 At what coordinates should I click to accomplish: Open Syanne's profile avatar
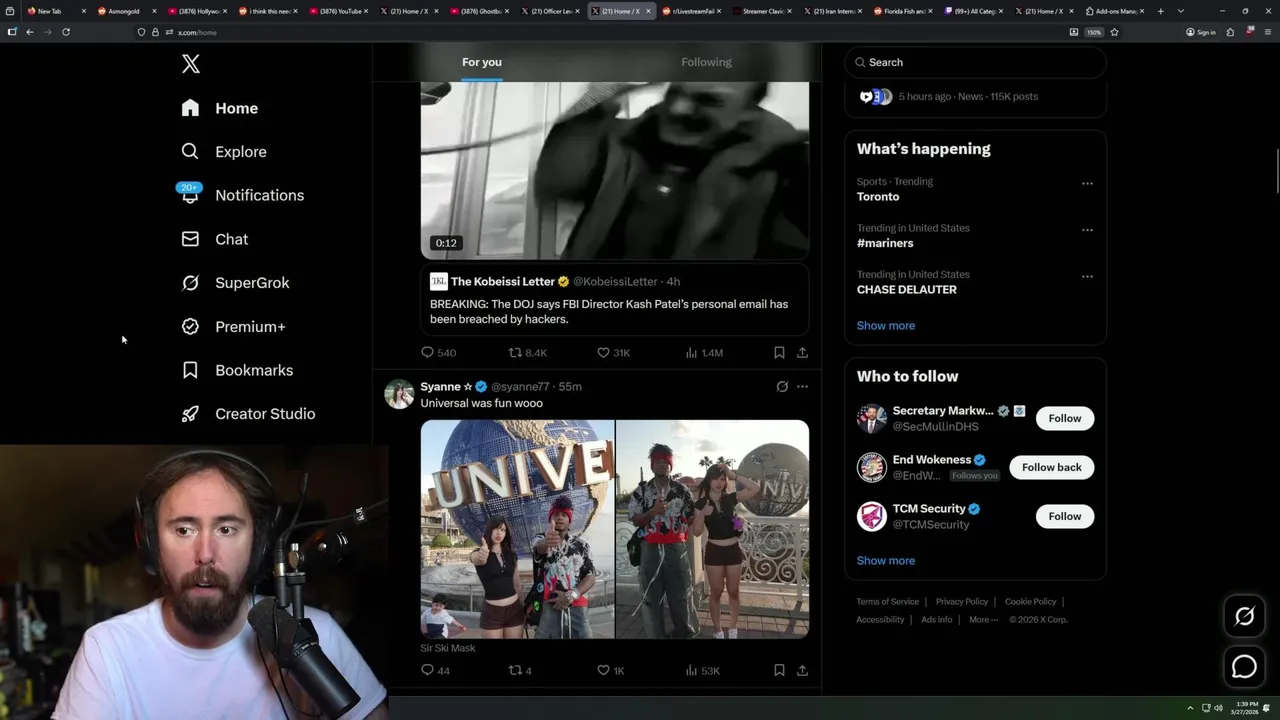tap(399, 394)
